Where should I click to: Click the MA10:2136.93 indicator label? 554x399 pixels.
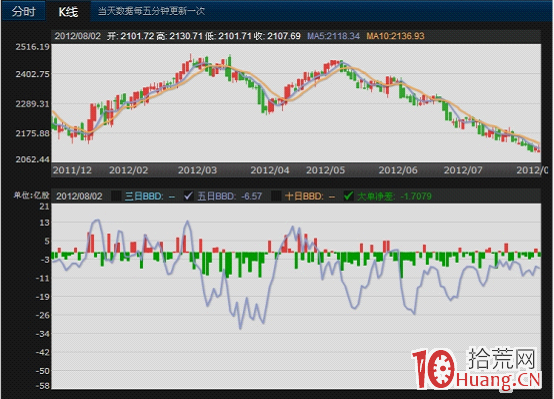(395, 36)
